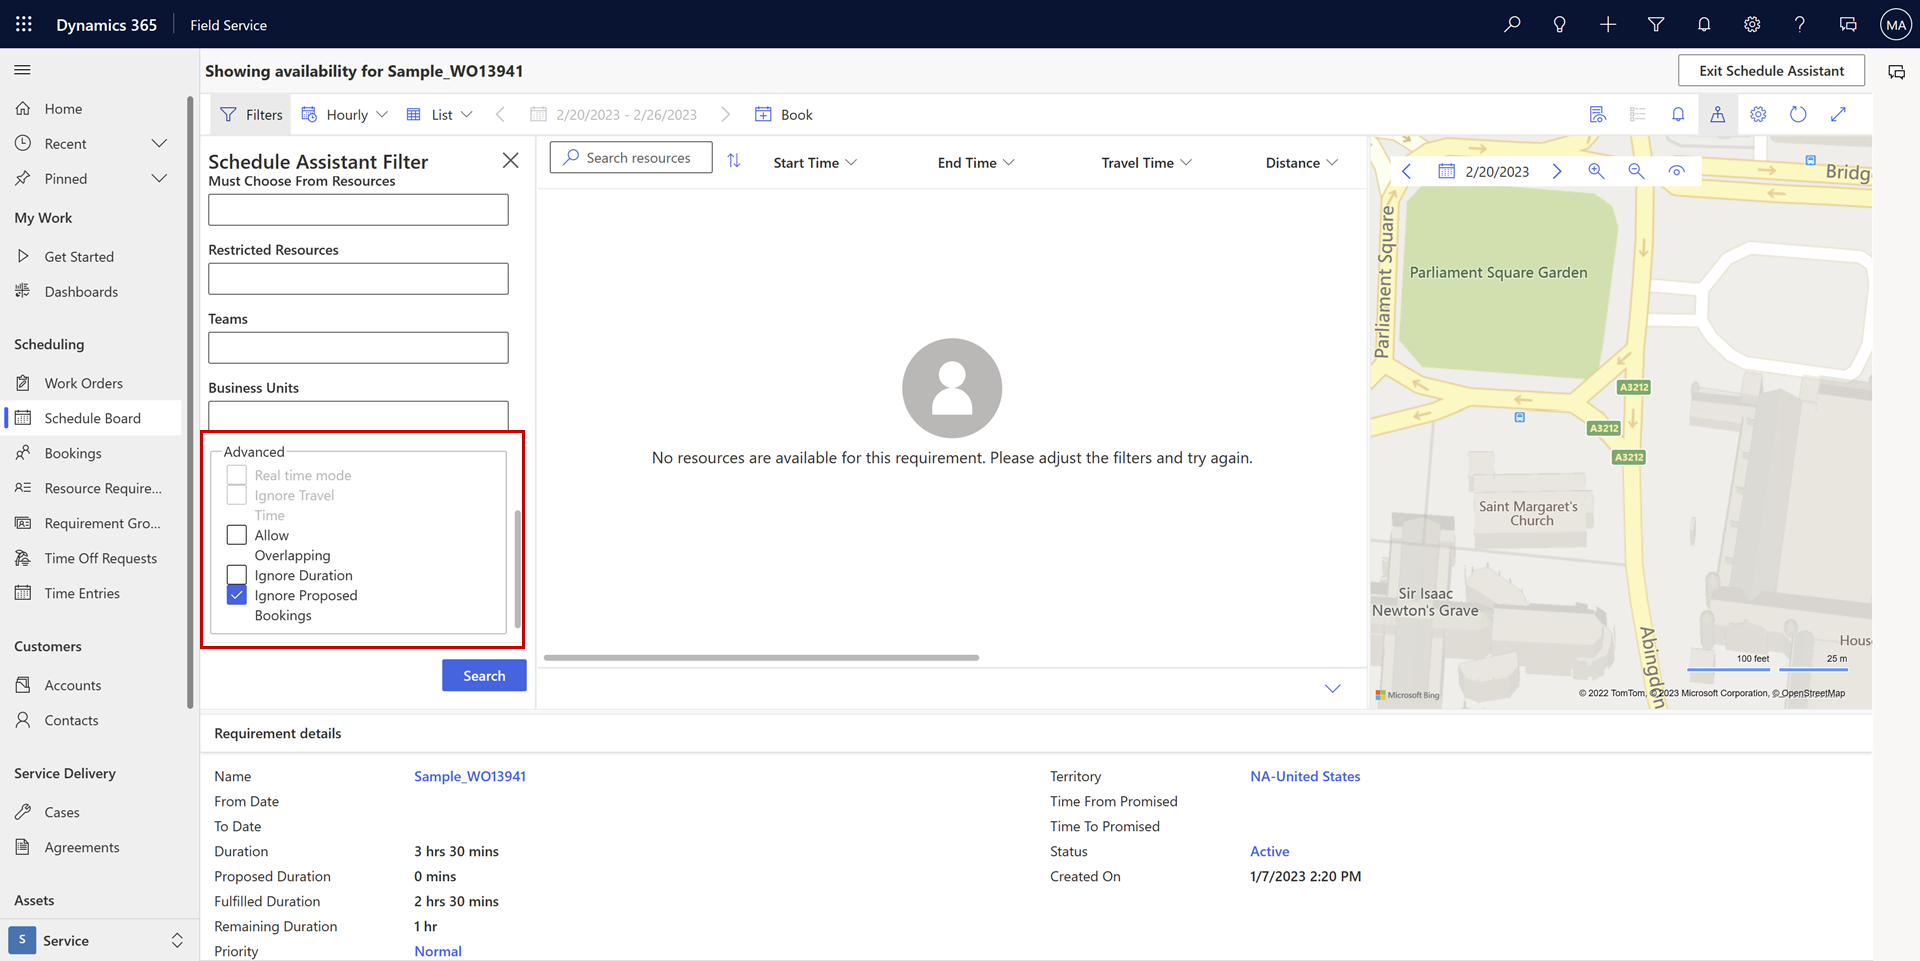Click Must Choose From Resources field
The image size is (1920, 961).
(358, 210)
